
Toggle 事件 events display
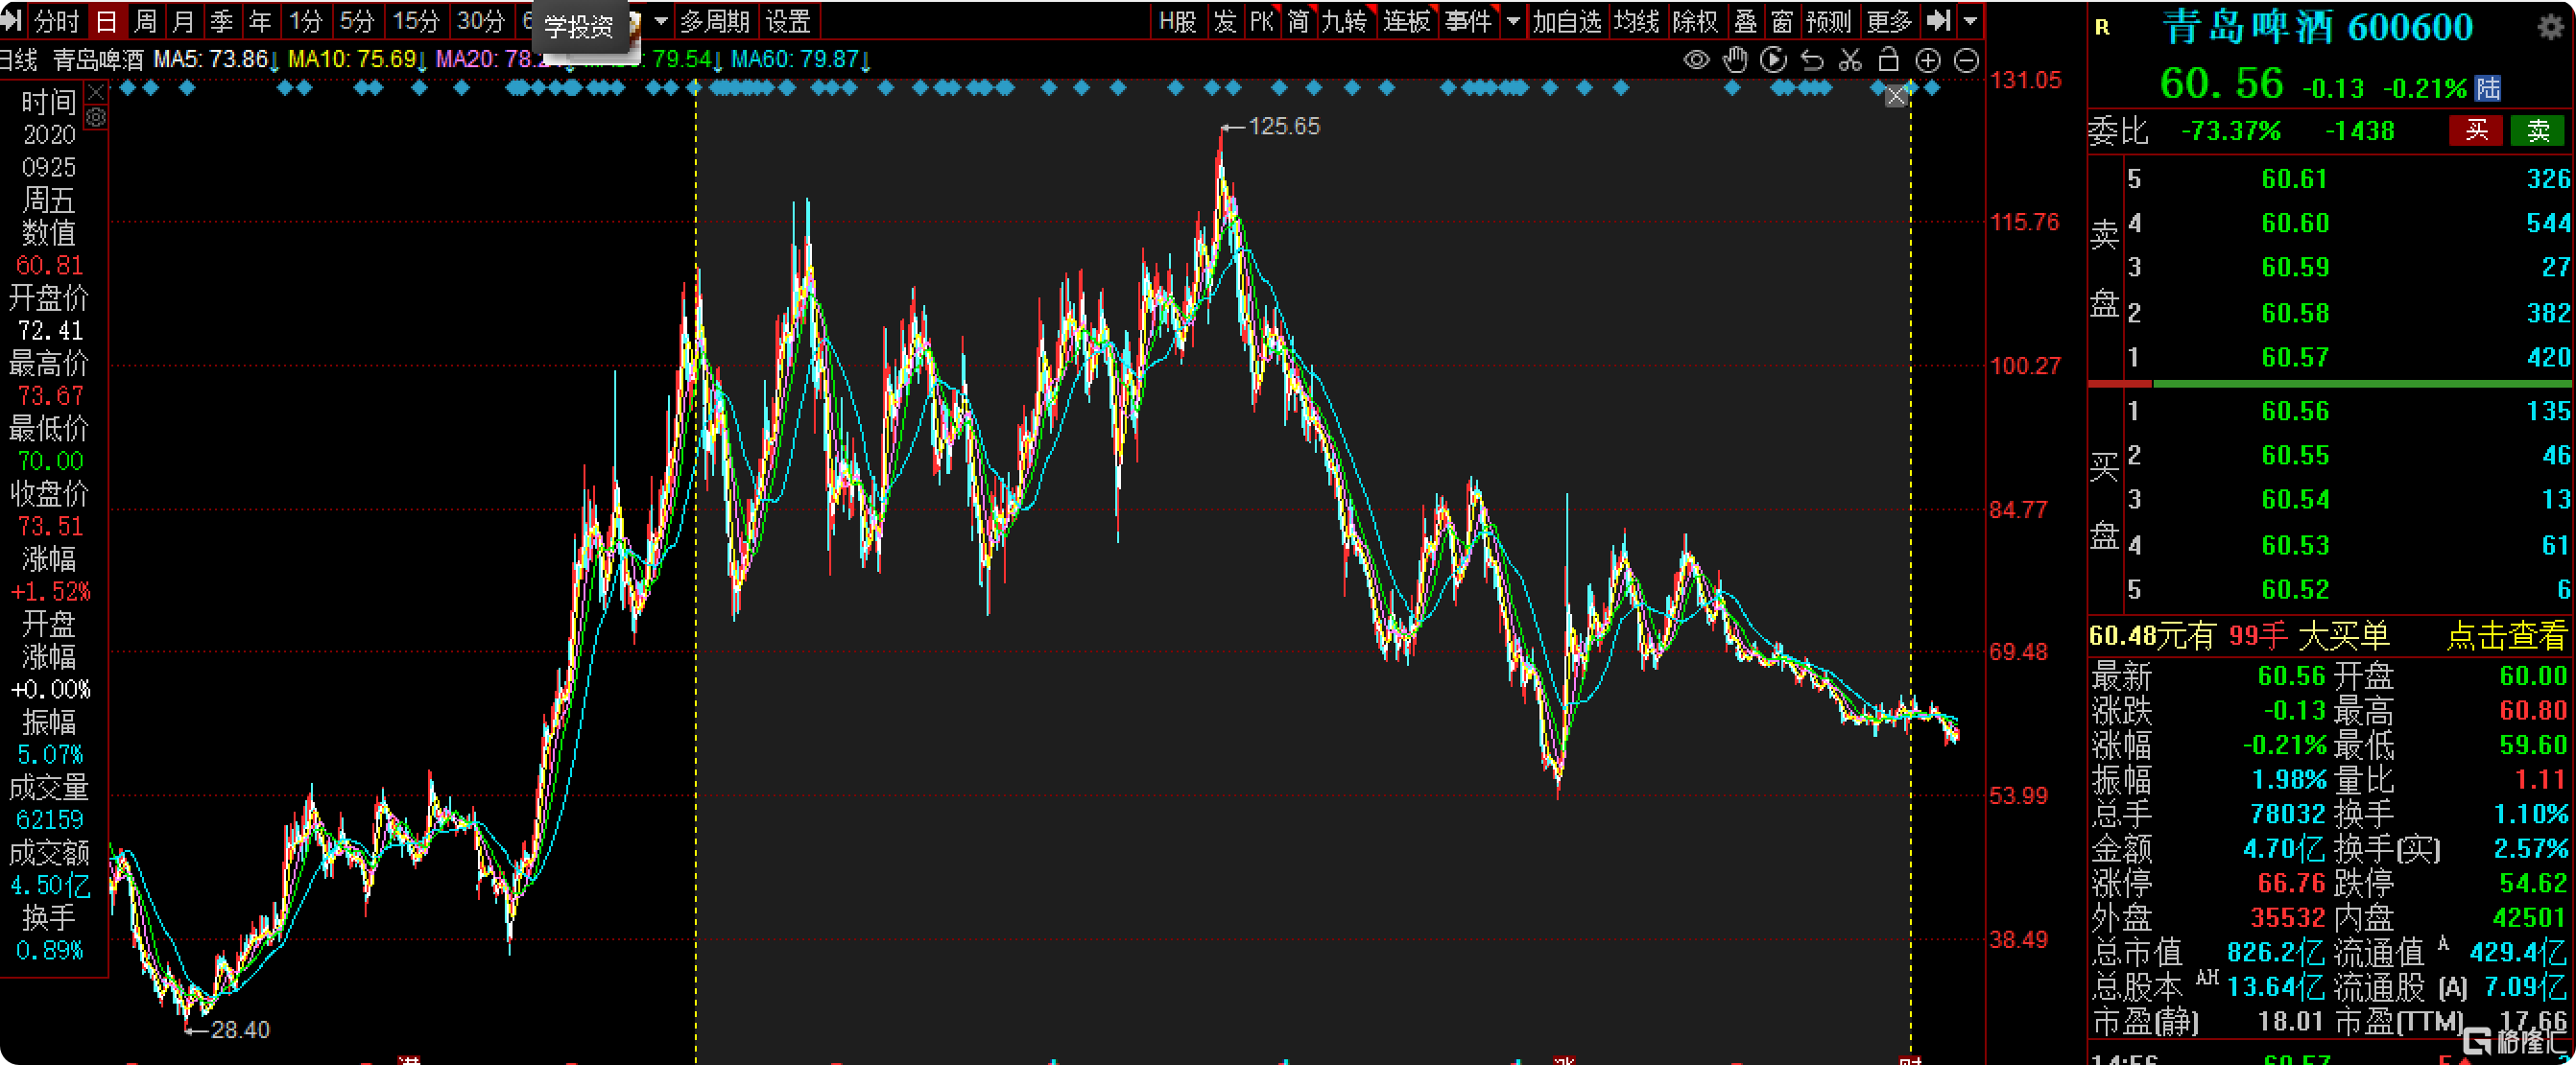(x=1468, y=21)
